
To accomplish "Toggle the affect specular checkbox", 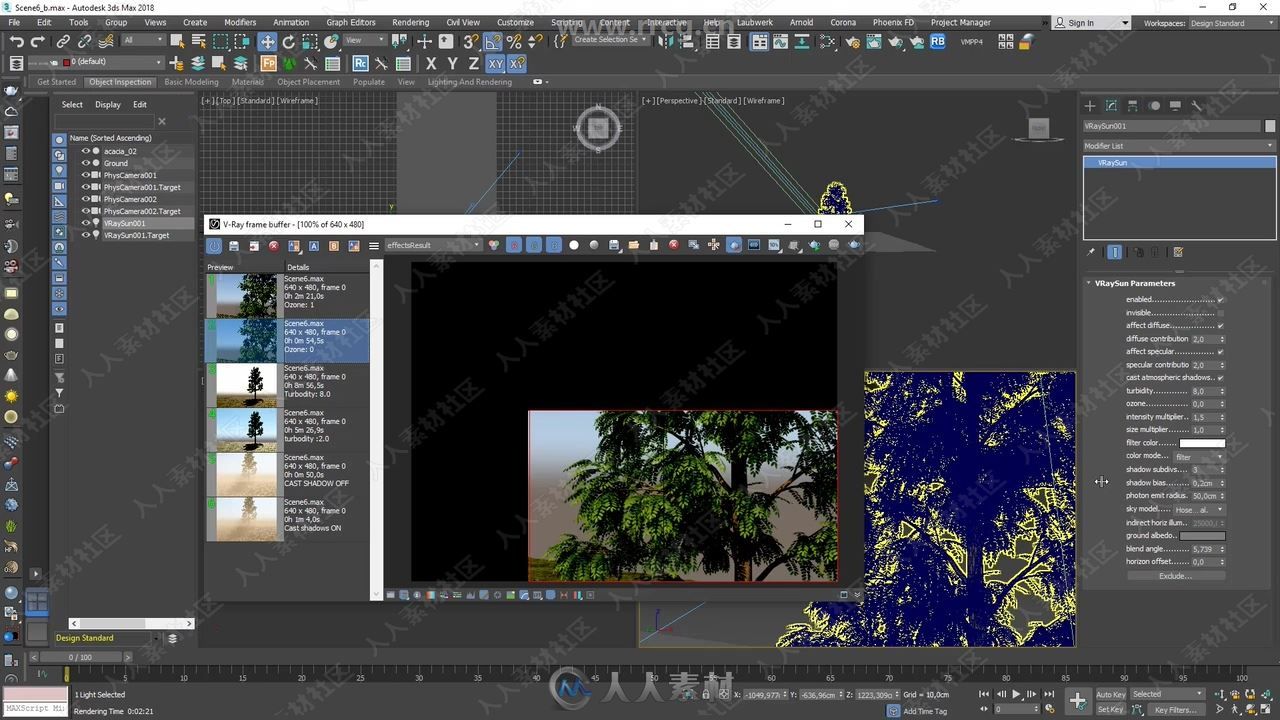I will [1220, 352].
